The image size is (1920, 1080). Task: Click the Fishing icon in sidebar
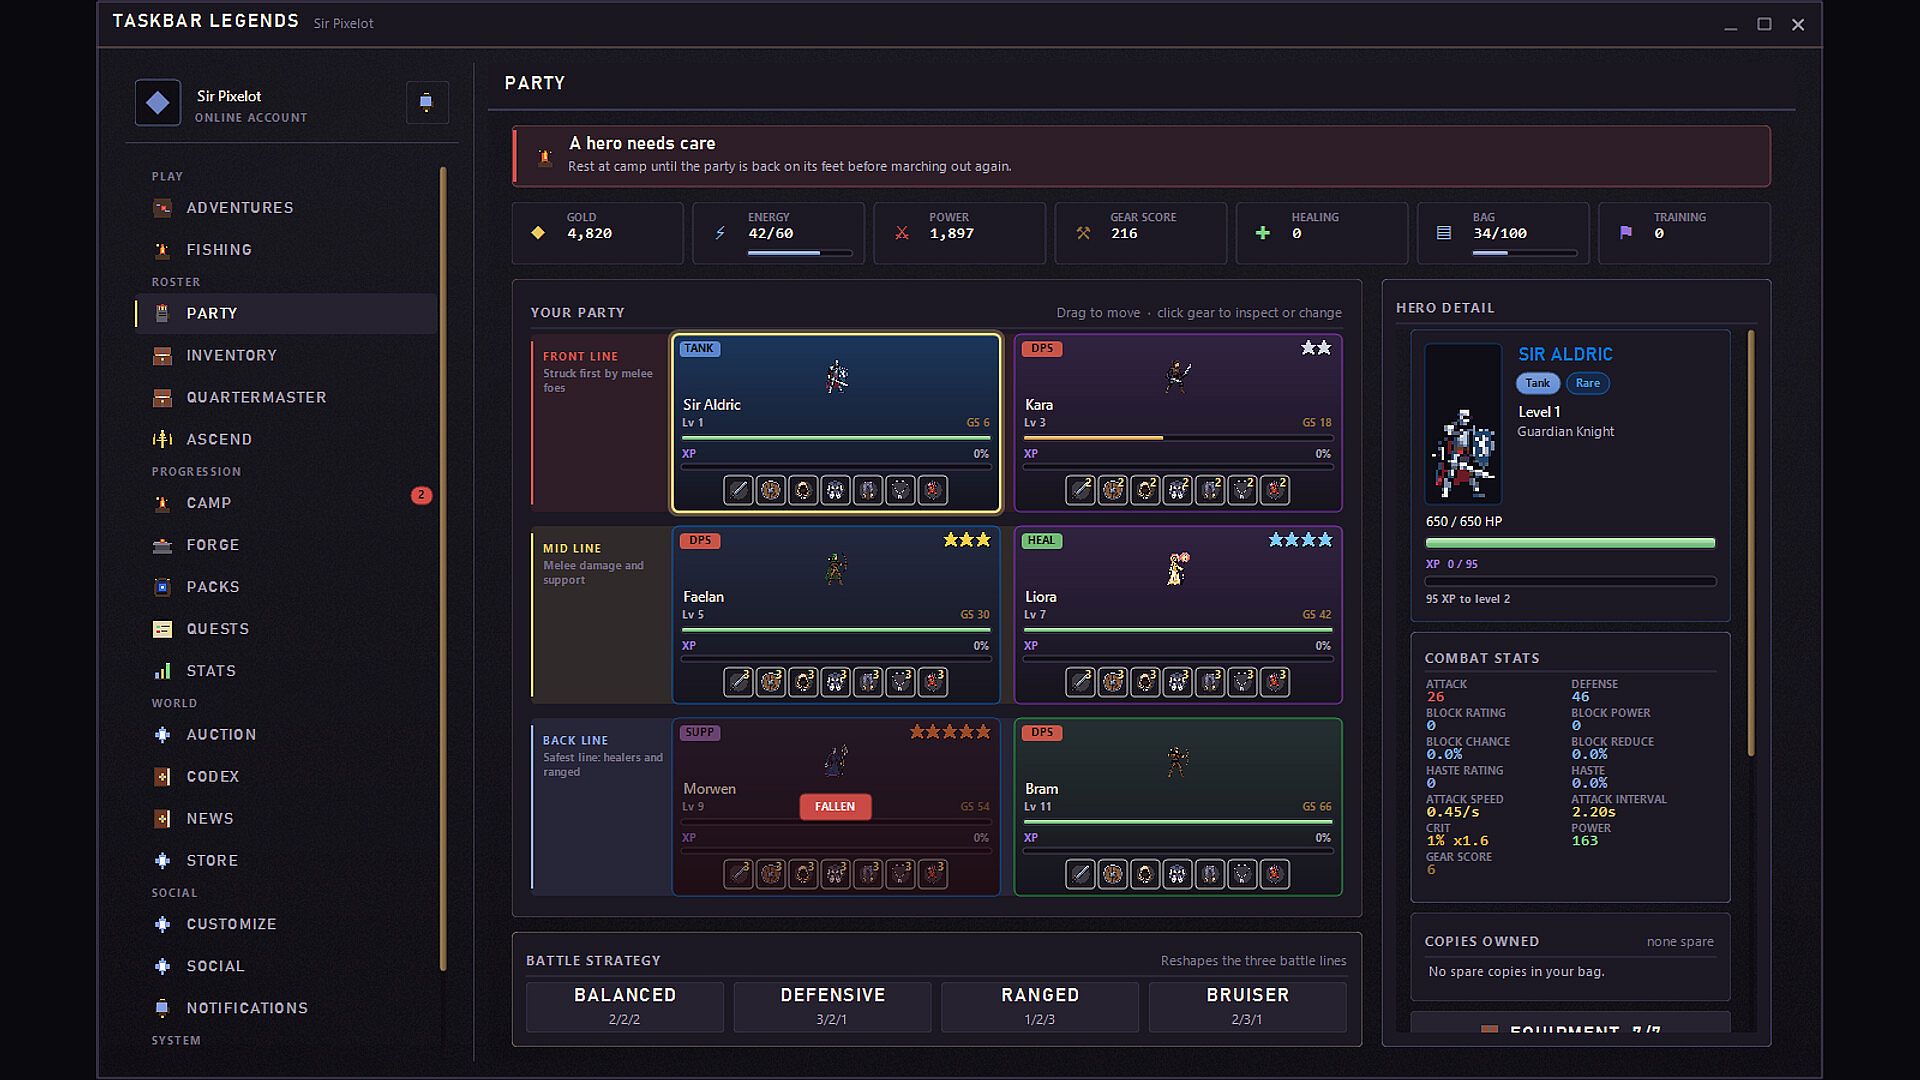(162, 250)
